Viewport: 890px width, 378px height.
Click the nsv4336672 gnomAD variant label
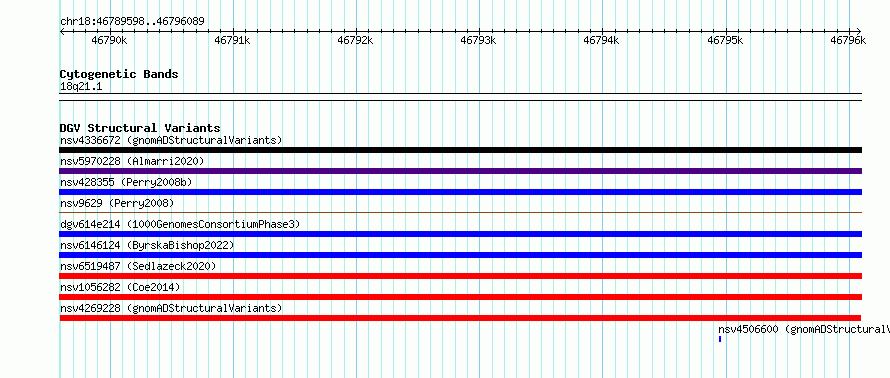tap(171, 140)
